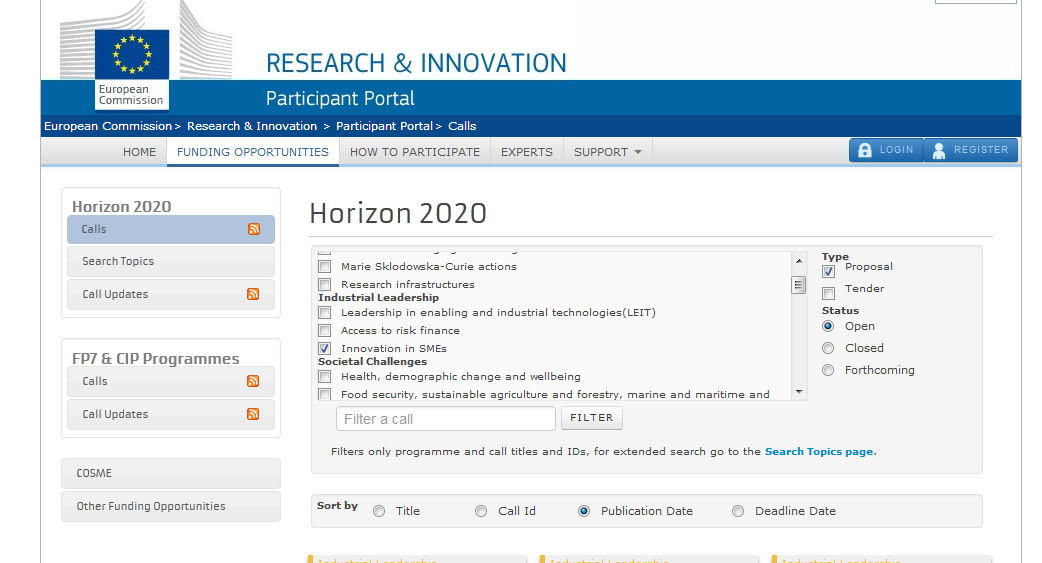The image size is (1042, 563).
Task: Select Horizon 2020 Calls sidebar item
Action: point(171,229)
